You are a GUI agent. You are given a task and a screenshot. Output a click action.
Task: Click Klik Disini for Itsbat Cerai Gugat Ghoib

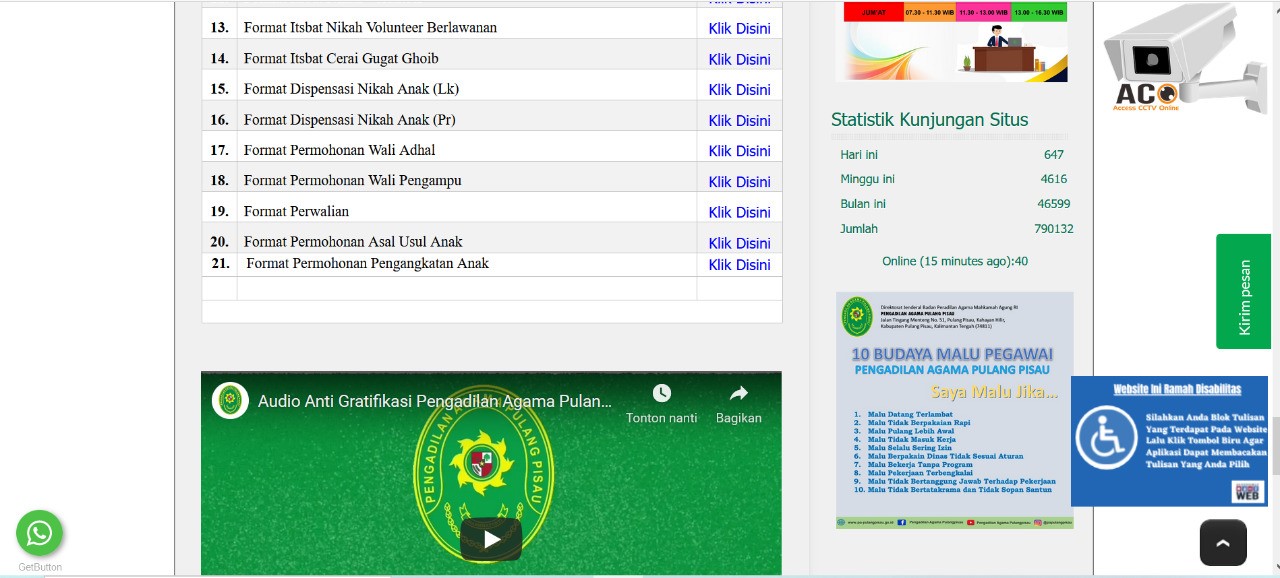pyautogui.click(x=739, y=59)
